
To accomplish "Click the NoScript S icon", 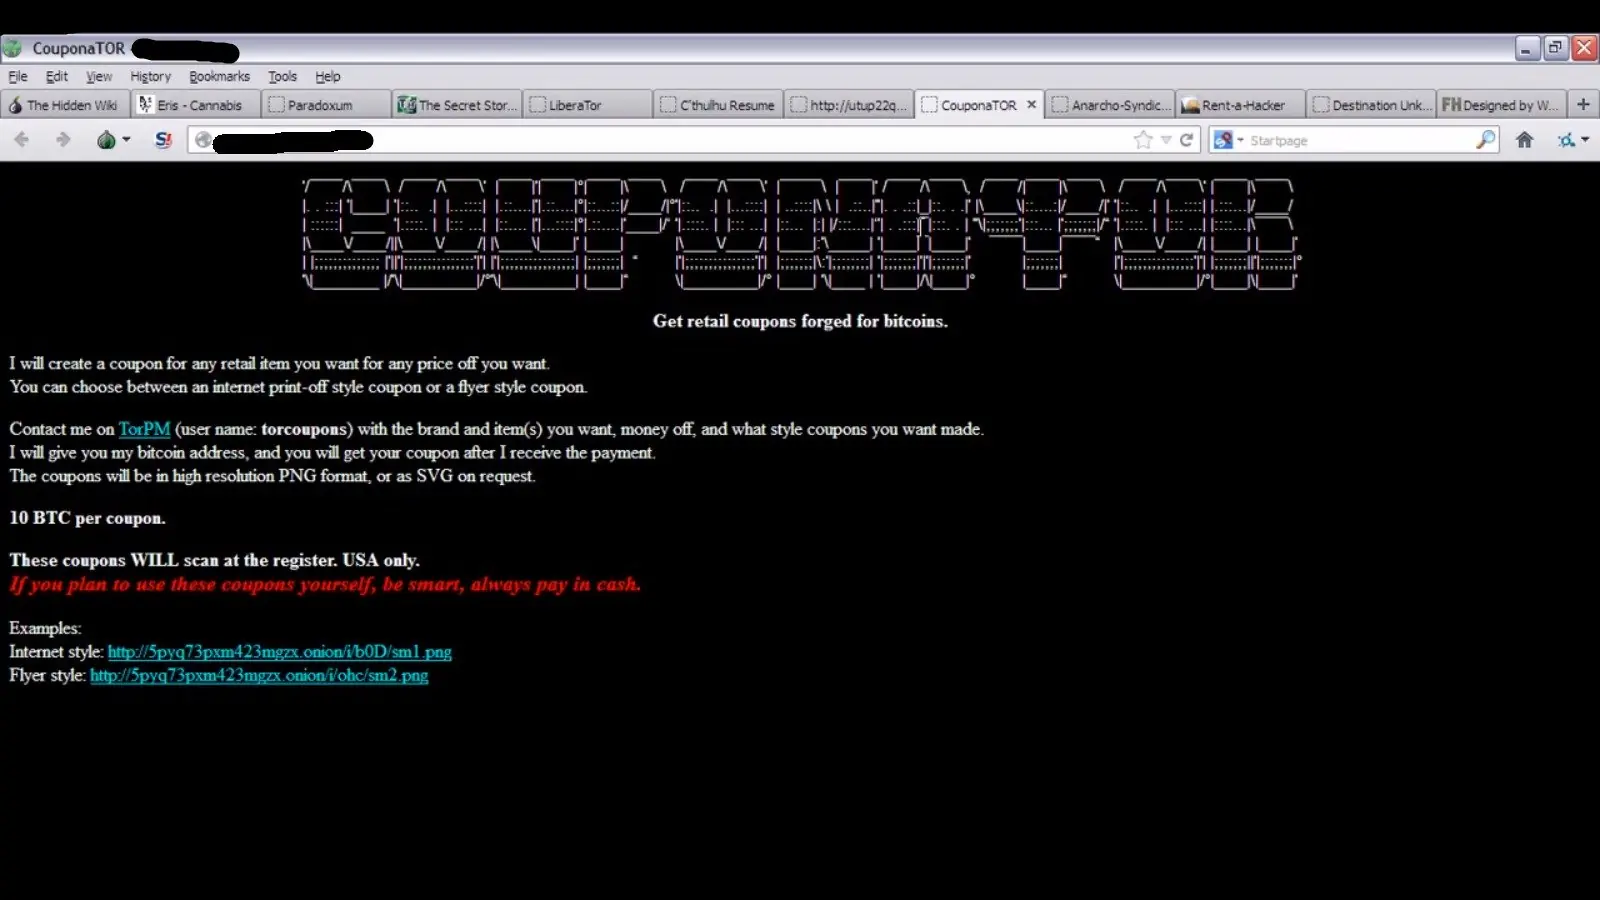I will click(x=164, y=140).
